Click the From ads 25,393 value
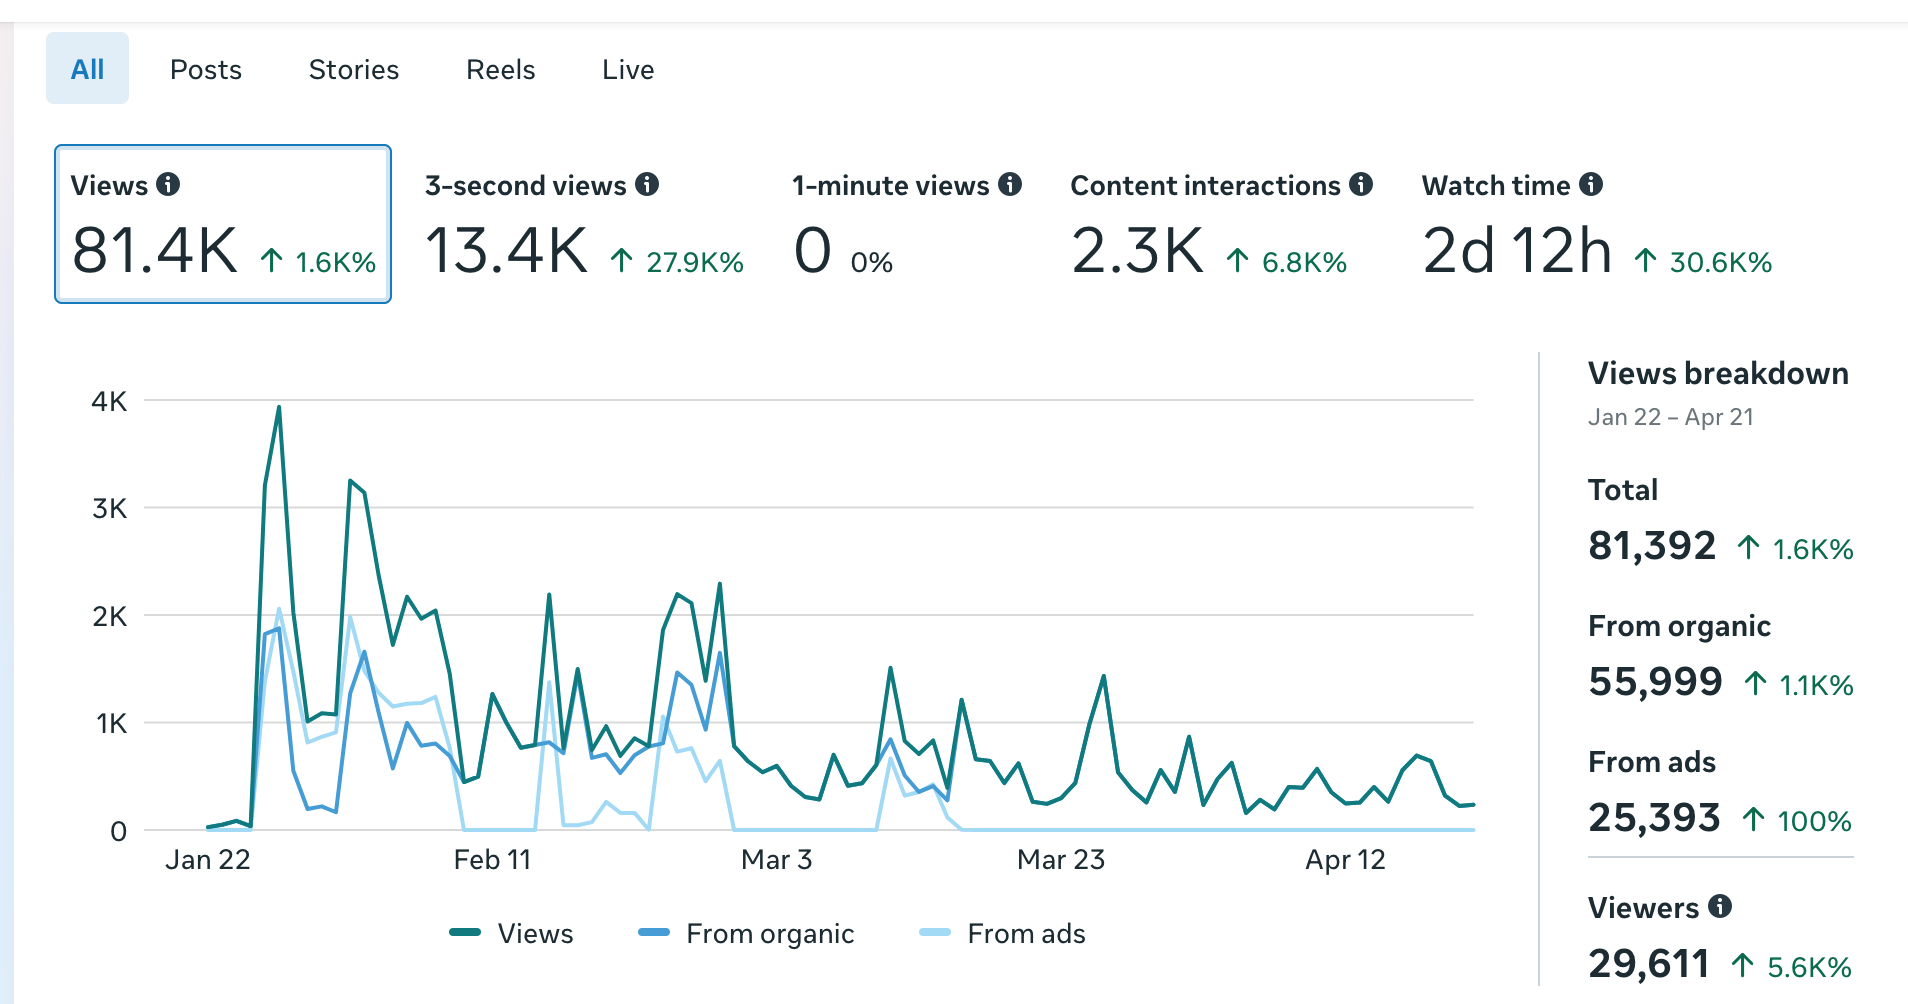 pos(1654,818)
